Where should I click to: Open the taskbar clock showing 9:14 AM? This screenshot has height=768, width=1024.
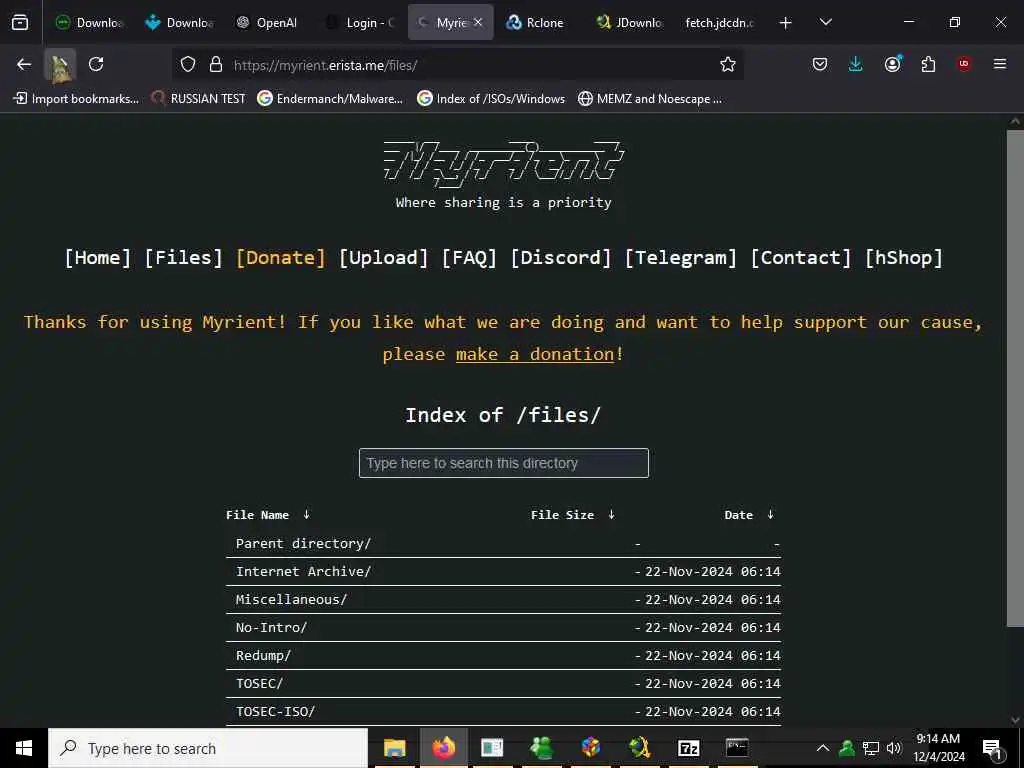(x=938, y=748)
